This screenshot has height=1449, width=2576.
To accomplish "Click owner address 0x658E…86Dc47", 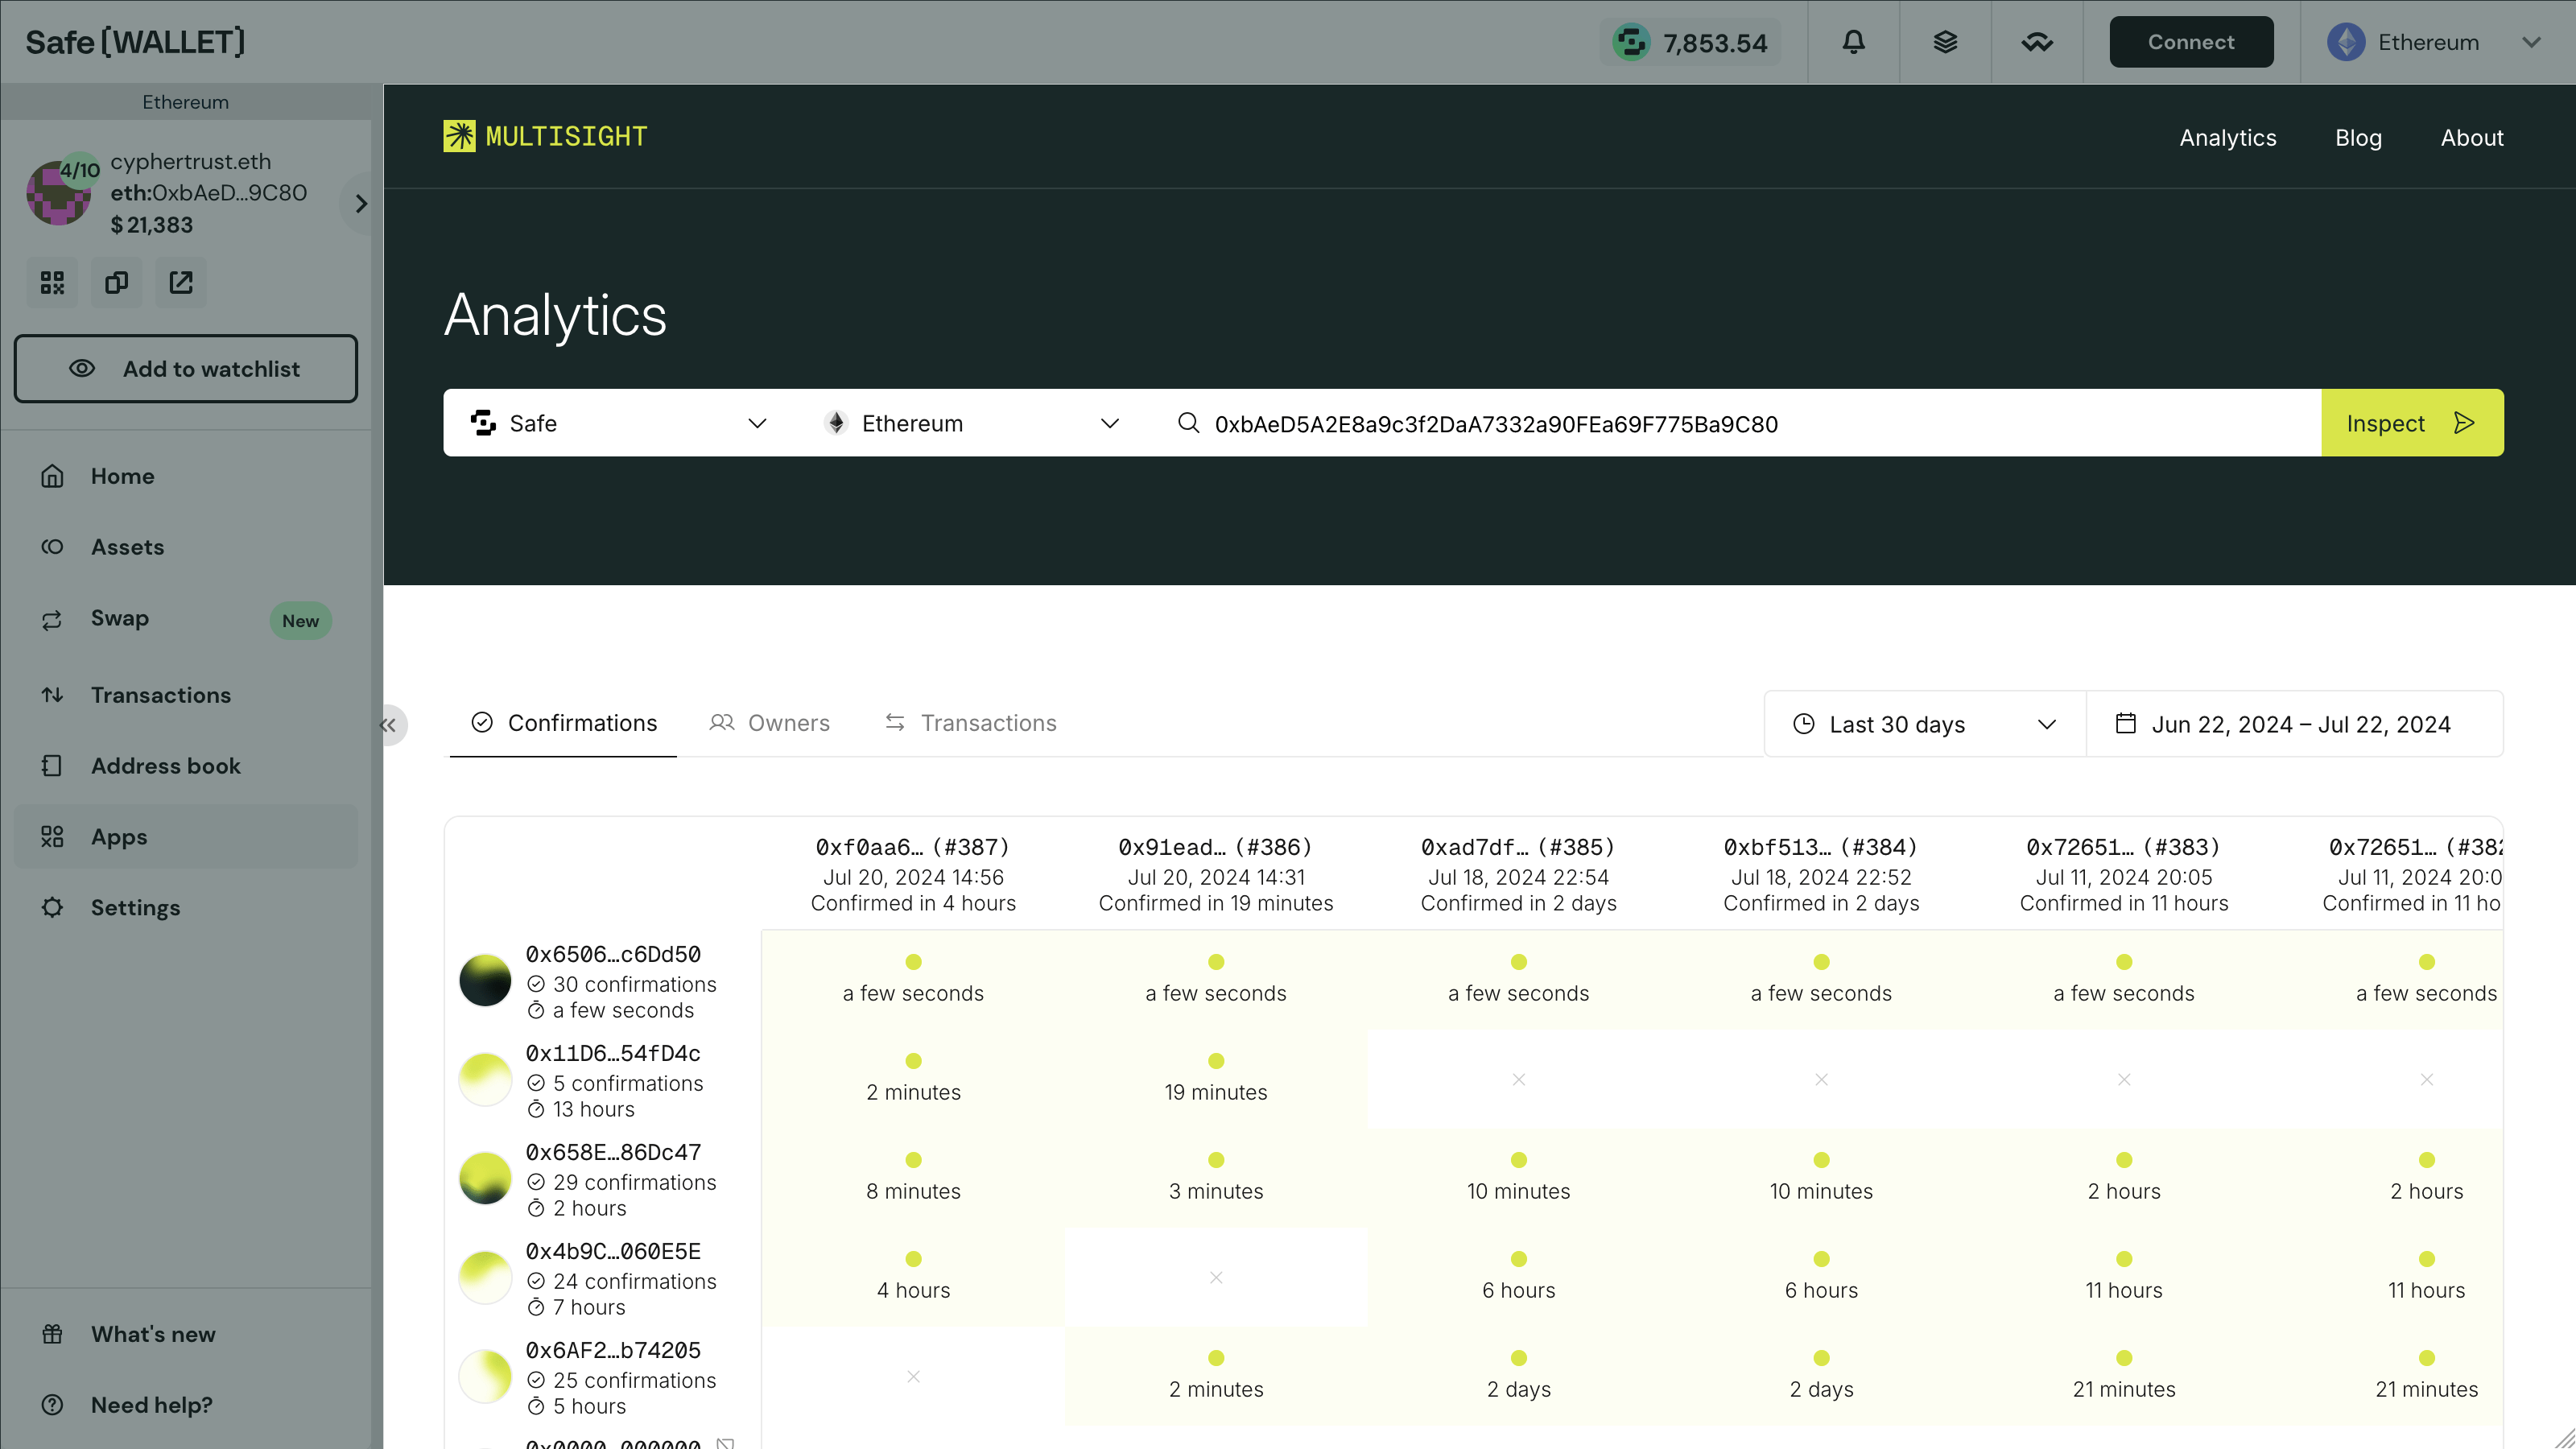I will 613,1152.
